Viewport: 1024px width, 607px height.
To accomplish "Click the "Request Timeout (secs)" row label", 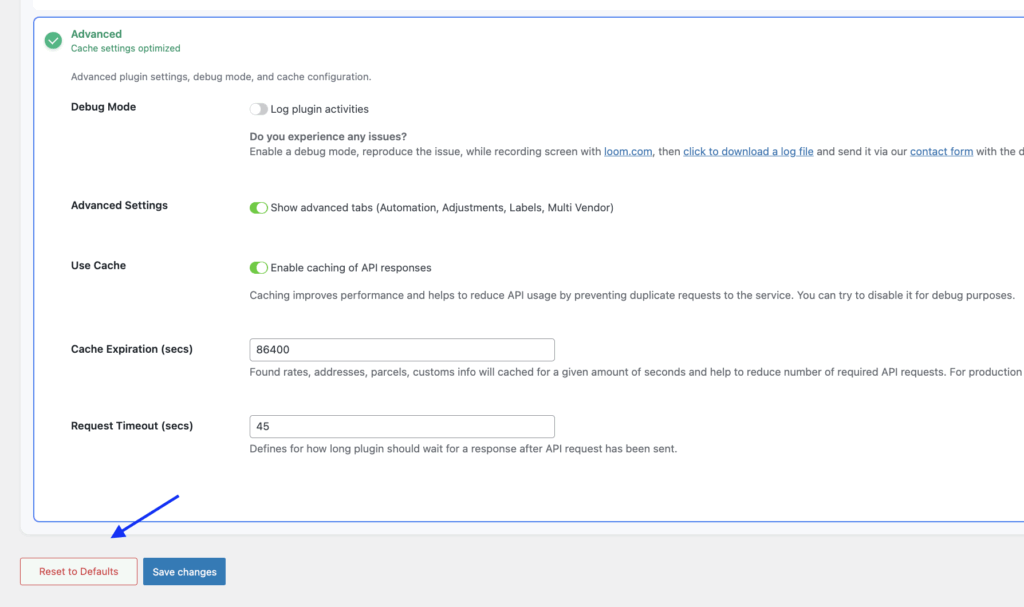I will (131, 426).
